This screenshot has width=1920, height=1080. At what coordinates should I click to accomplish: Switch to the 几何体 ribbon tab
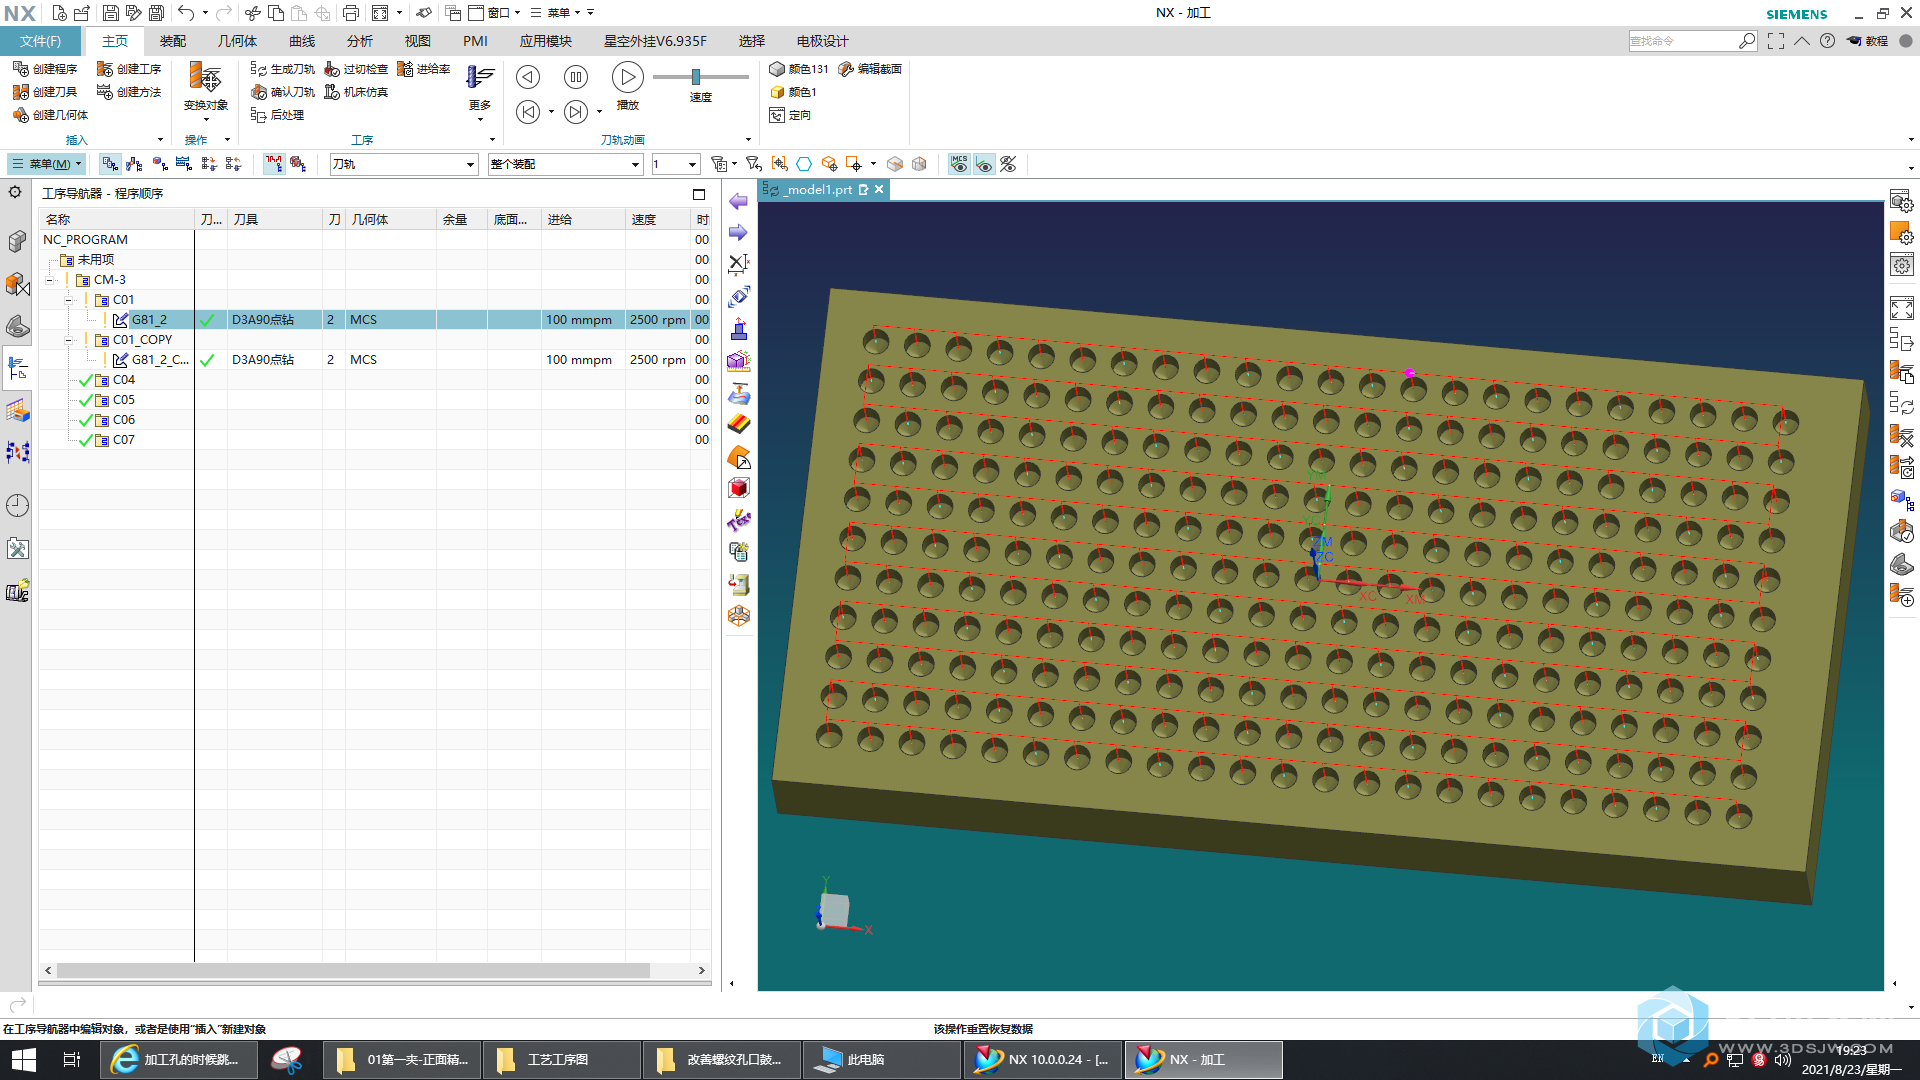point(237,41)
